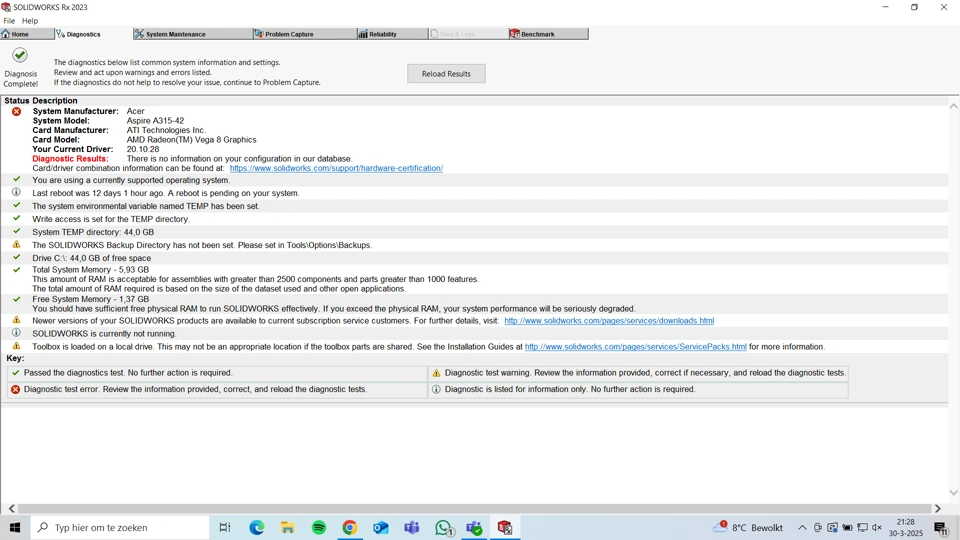The width and height of the screenshot is (960, 540).
Task: Click the checkmark beside TEMP variable set row
Action: pyautogui.click(x=17, y=205)
